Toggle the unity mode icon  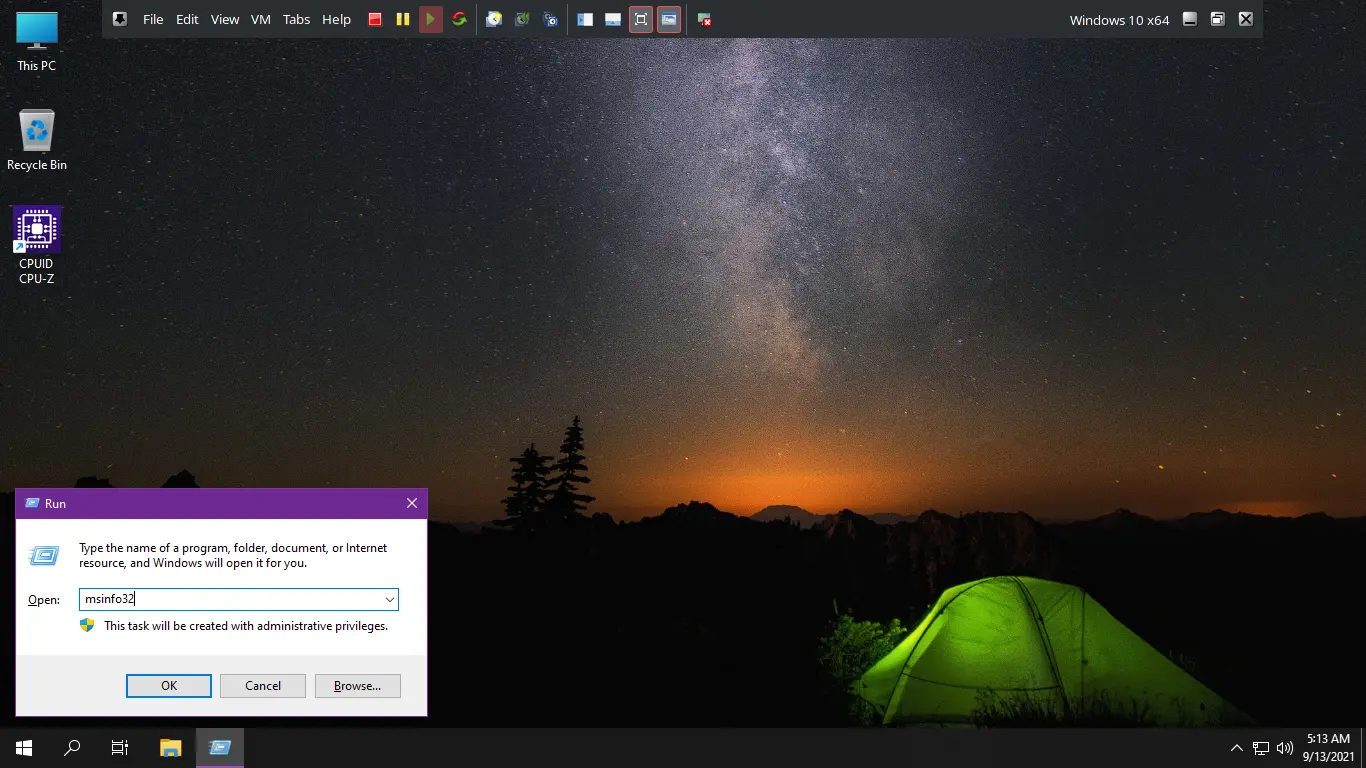[x=669, y=19]
